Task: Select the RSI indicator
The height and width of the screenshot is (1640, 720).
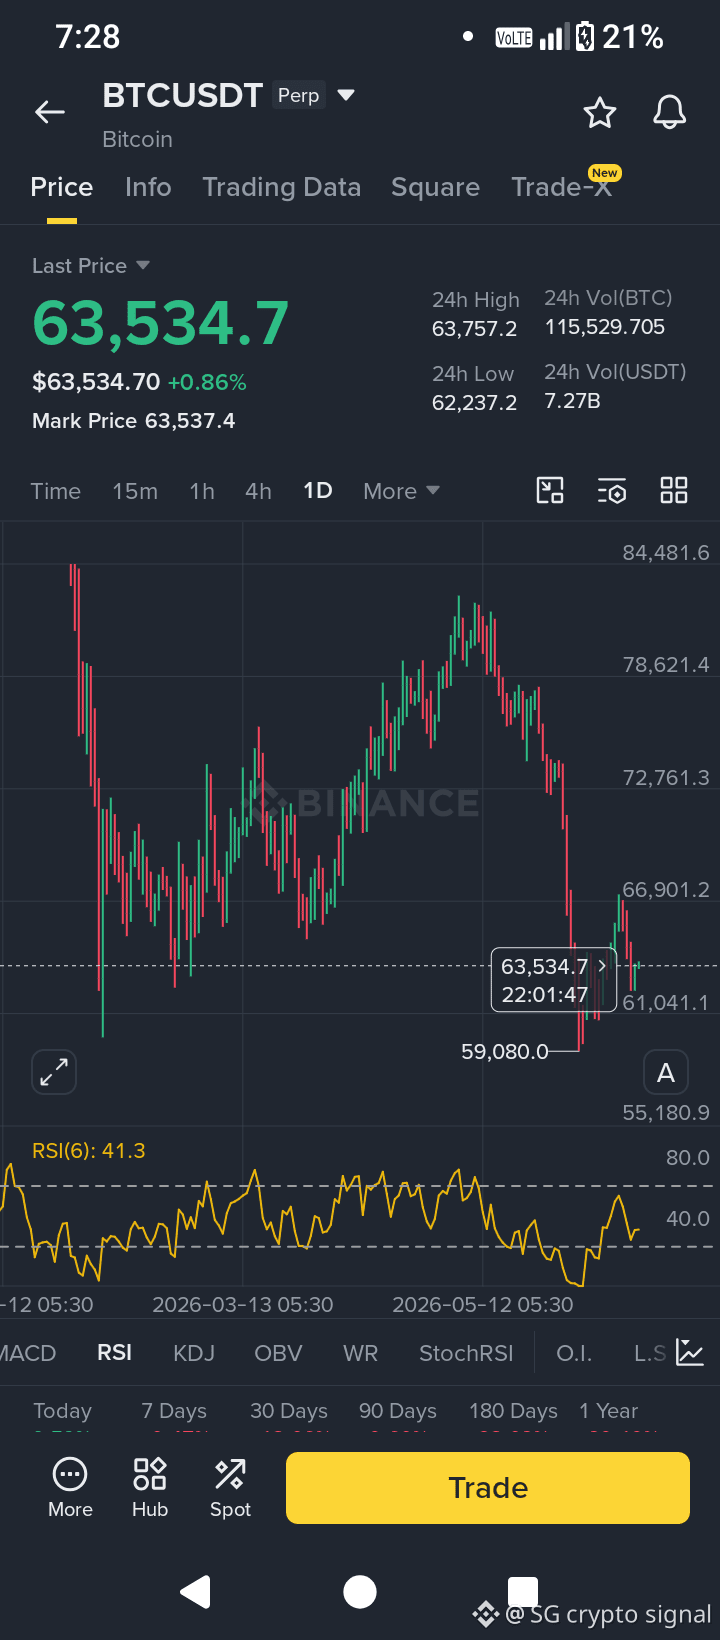Action: click(x=115, y=1353)
